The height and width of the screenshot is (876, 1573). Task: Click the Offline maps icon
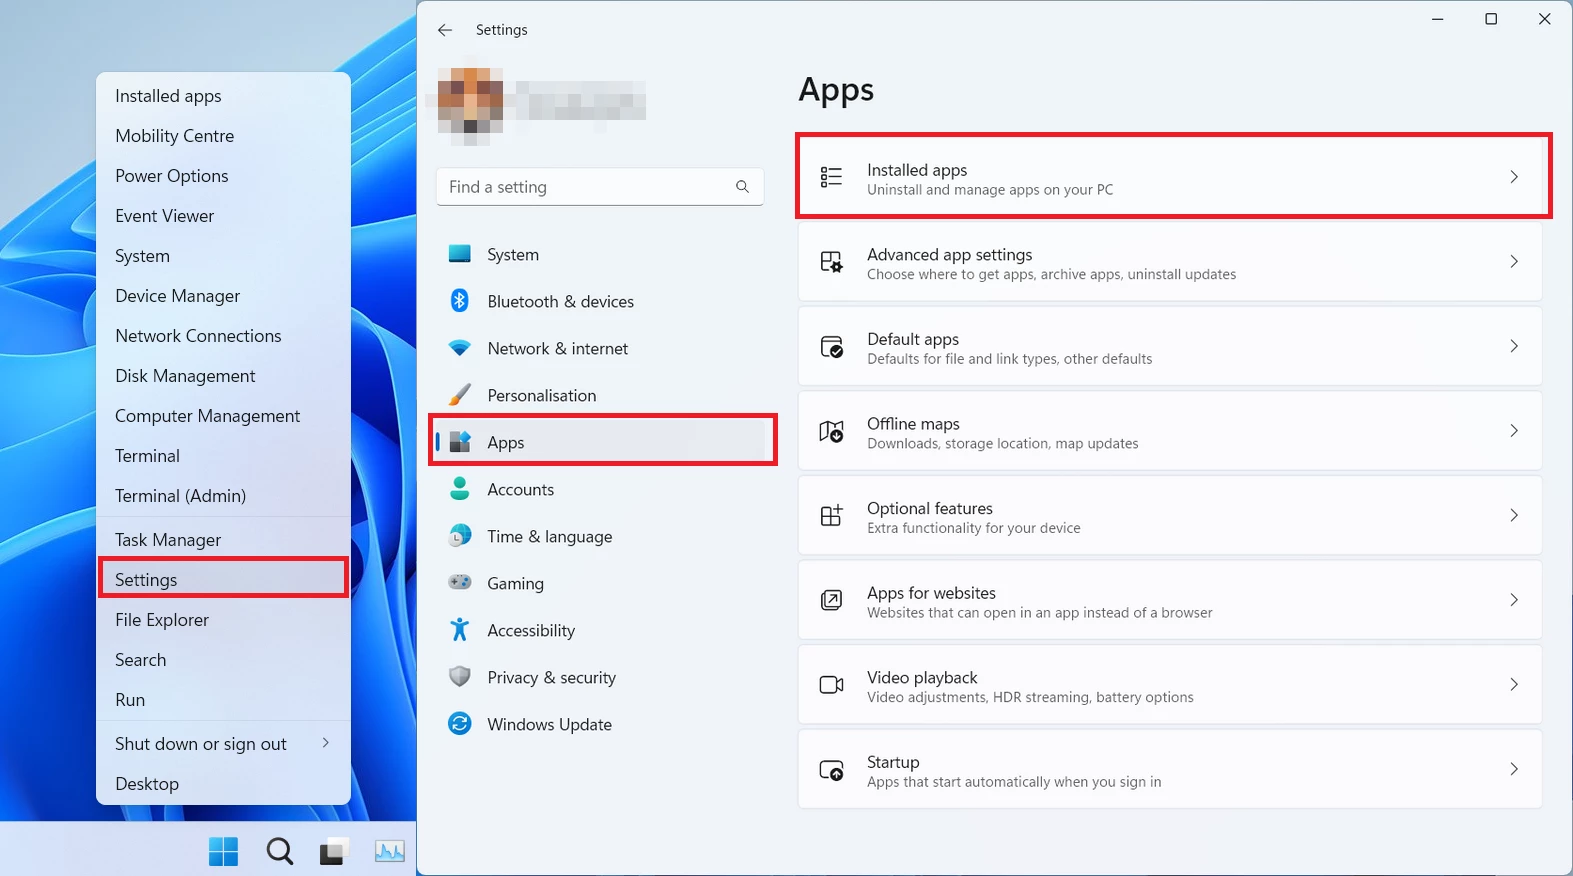831,431
